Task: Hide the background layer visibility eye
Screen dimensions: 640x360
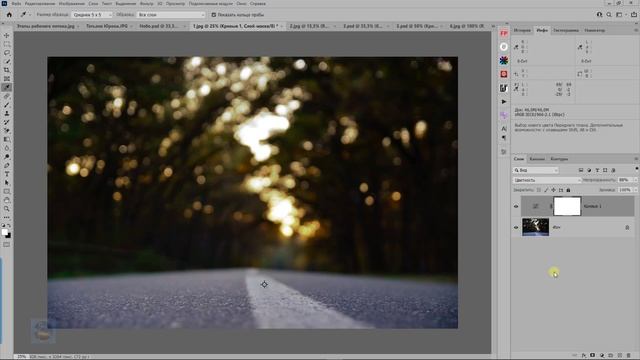Action: click(x=516, y=227)
